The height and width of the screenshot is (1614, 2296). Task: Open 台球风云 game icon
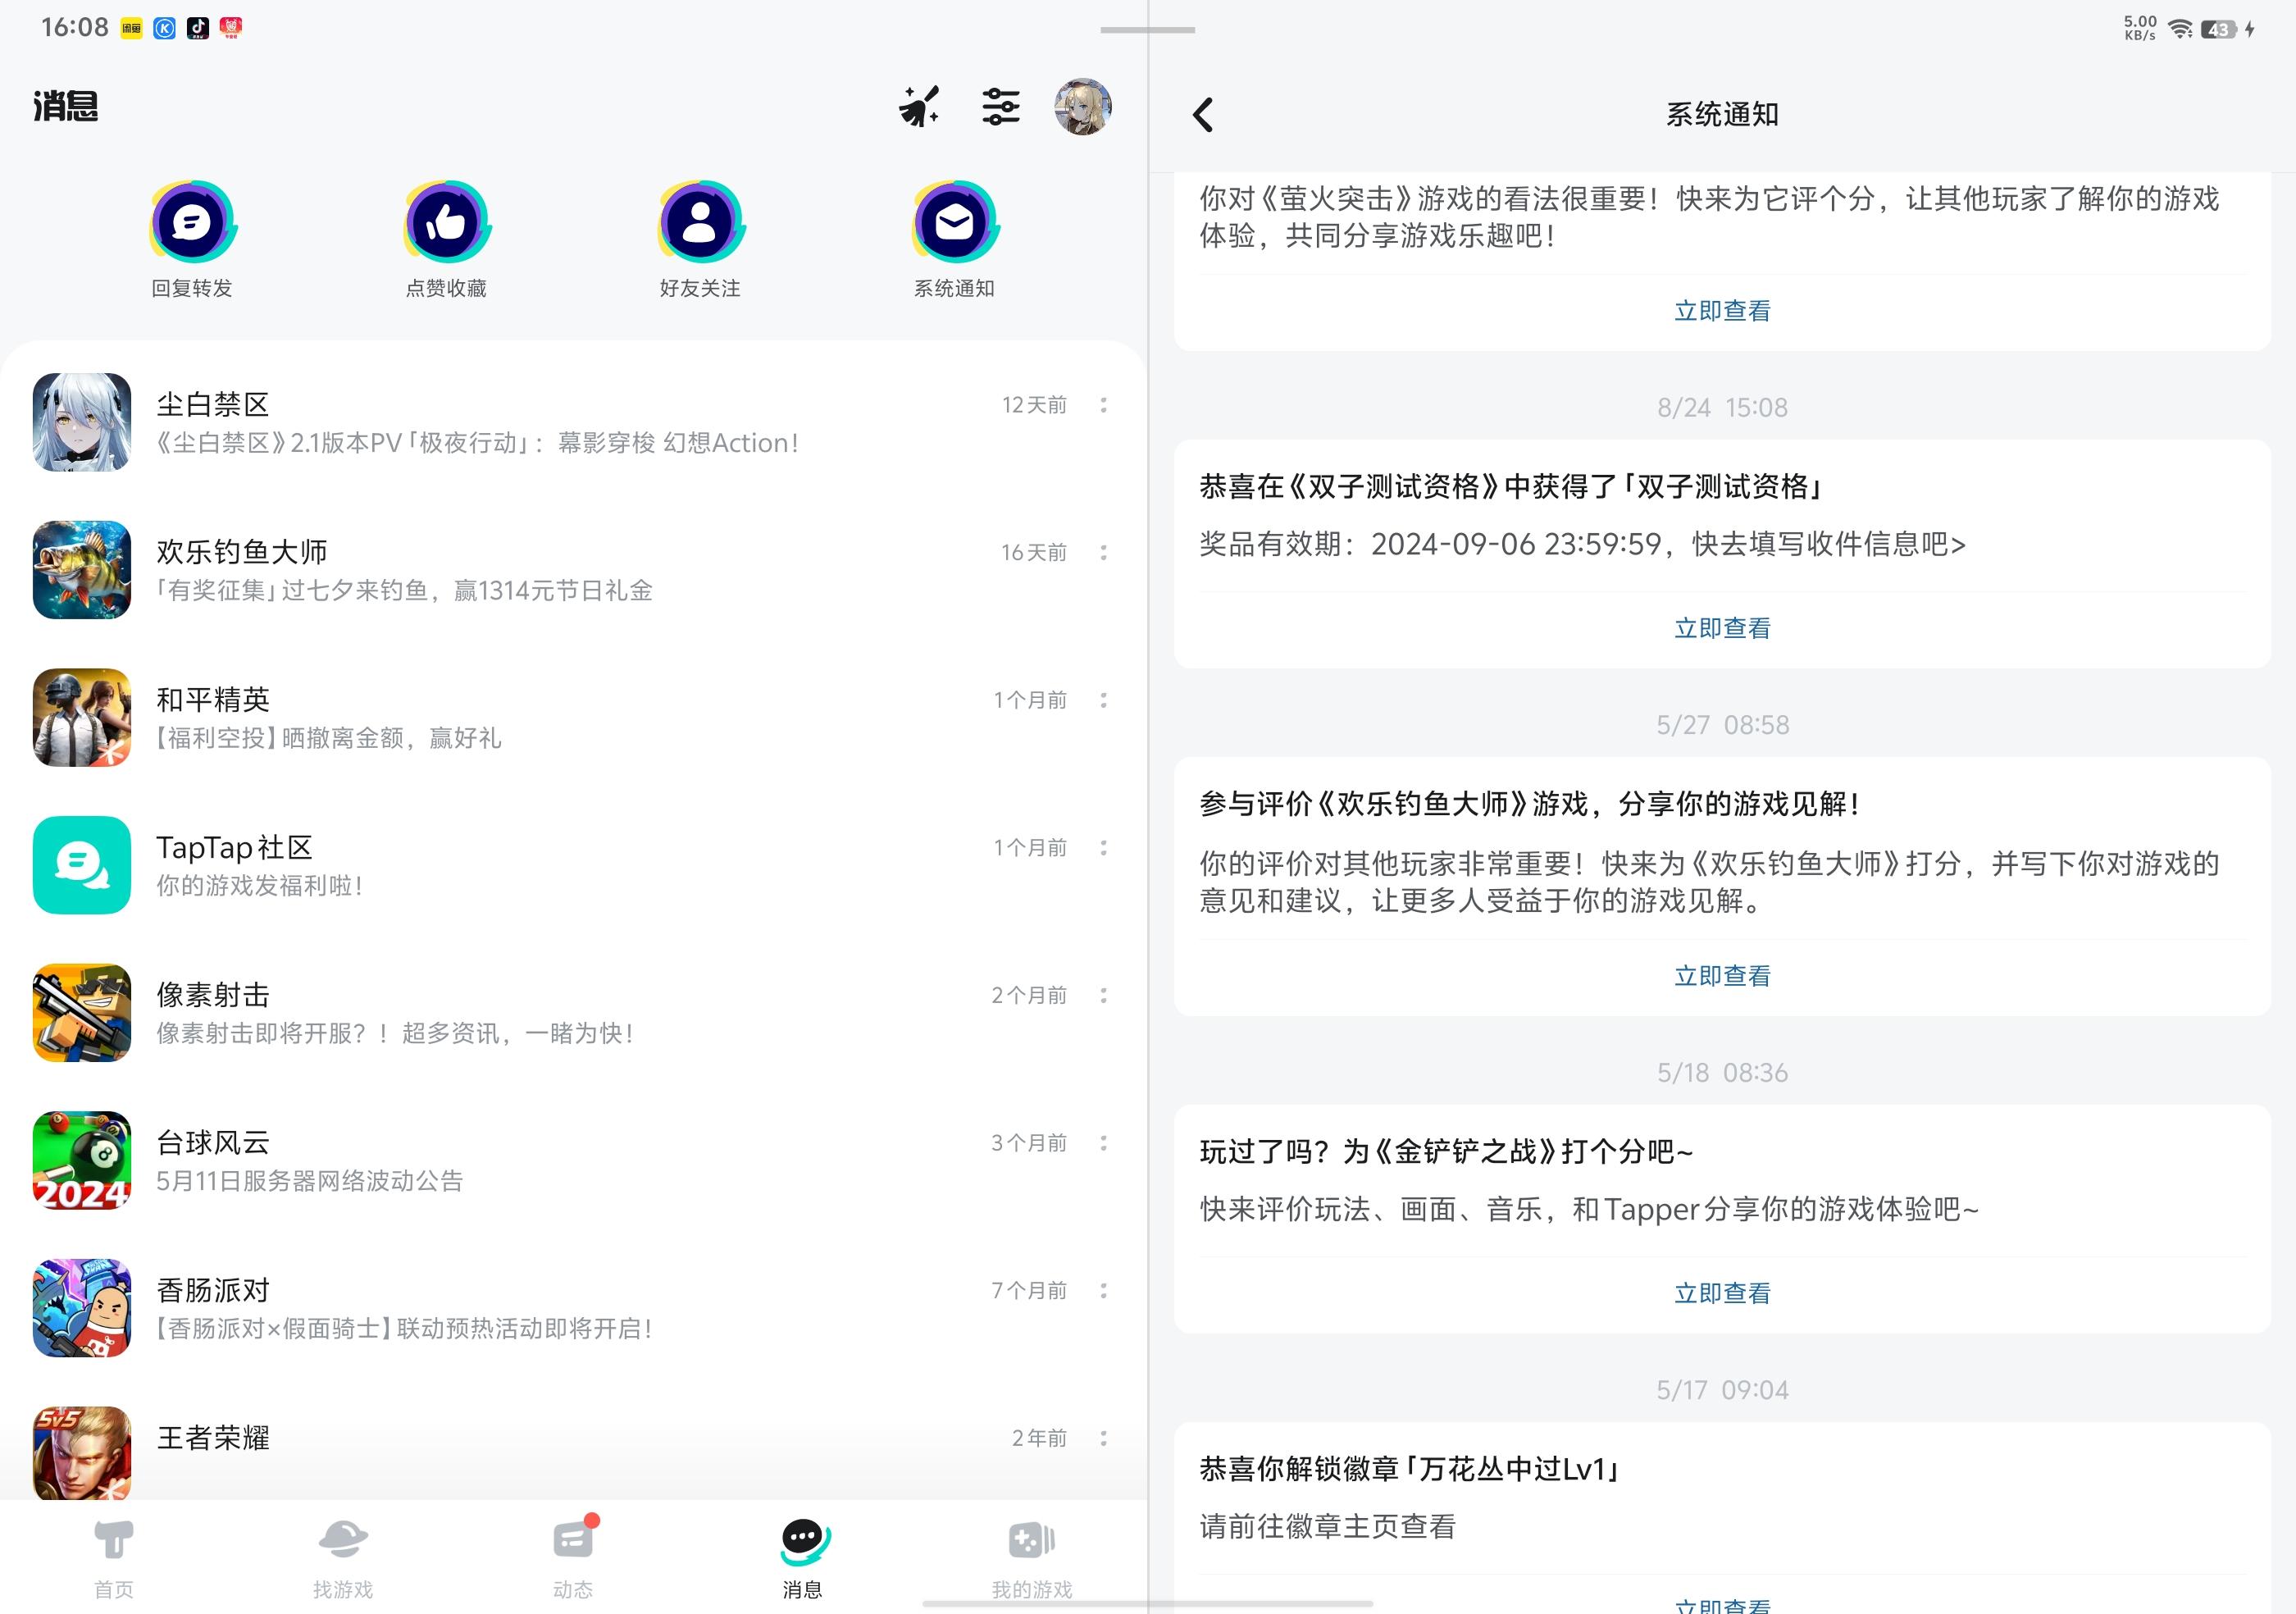[x=82, y=1160]
